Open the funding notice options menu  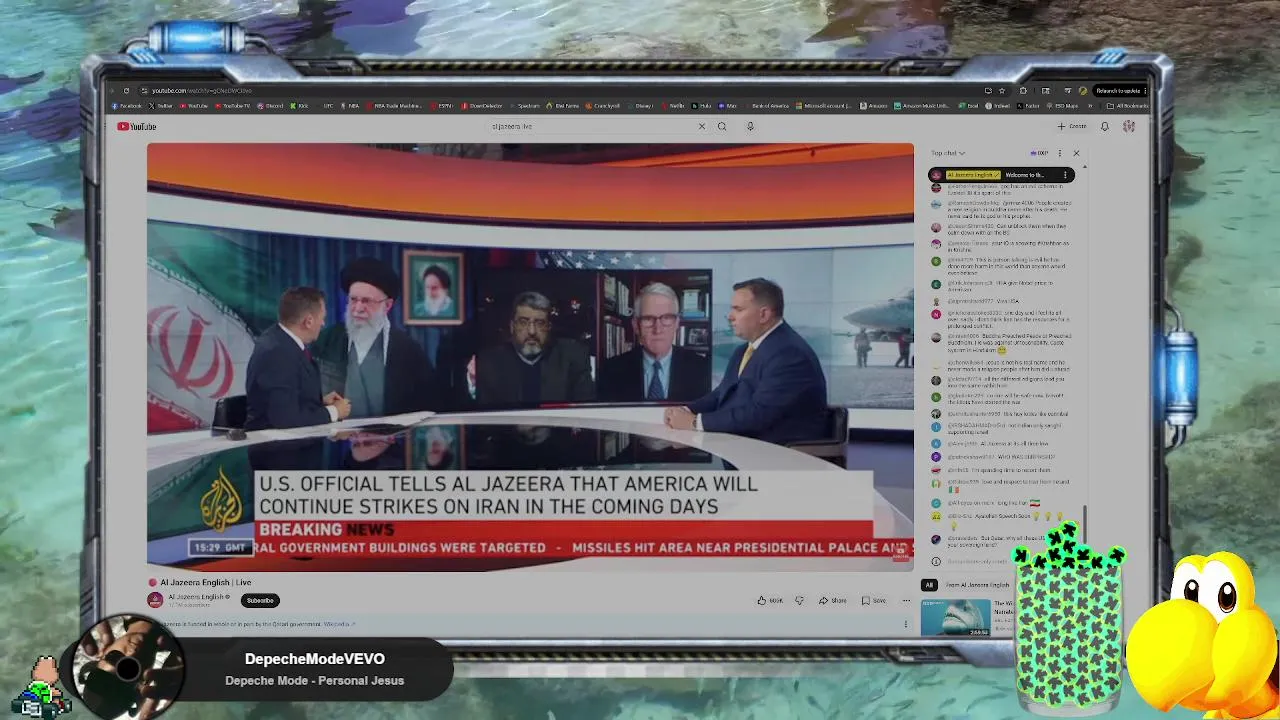point(906,624)
